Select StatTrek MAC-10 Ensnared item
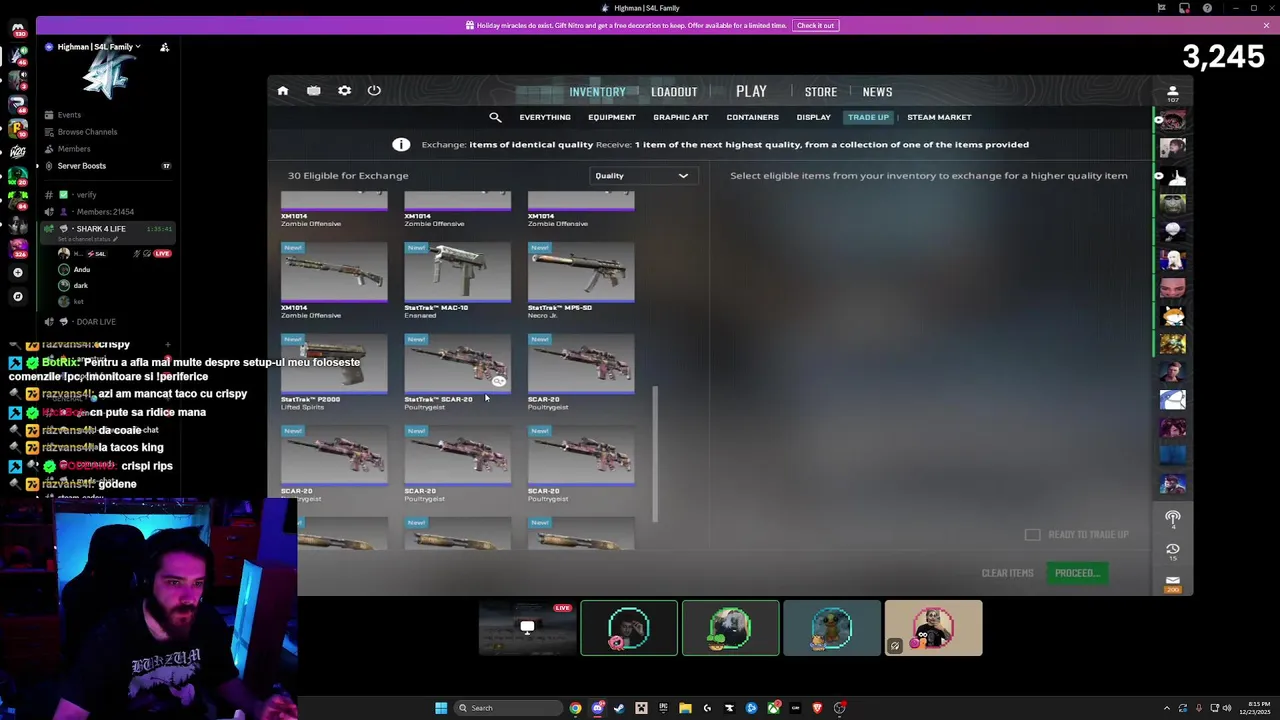 click(457, 281)
